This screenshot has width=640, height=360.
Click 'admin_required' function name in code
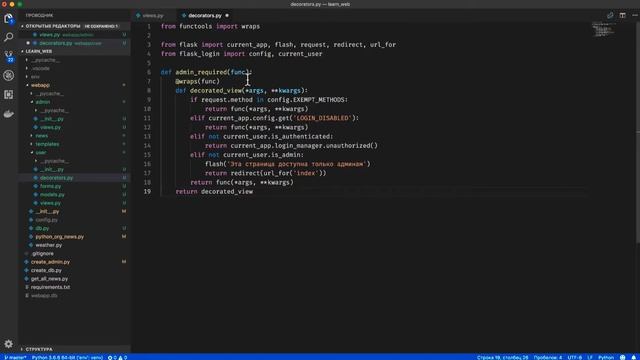[202, 72]
